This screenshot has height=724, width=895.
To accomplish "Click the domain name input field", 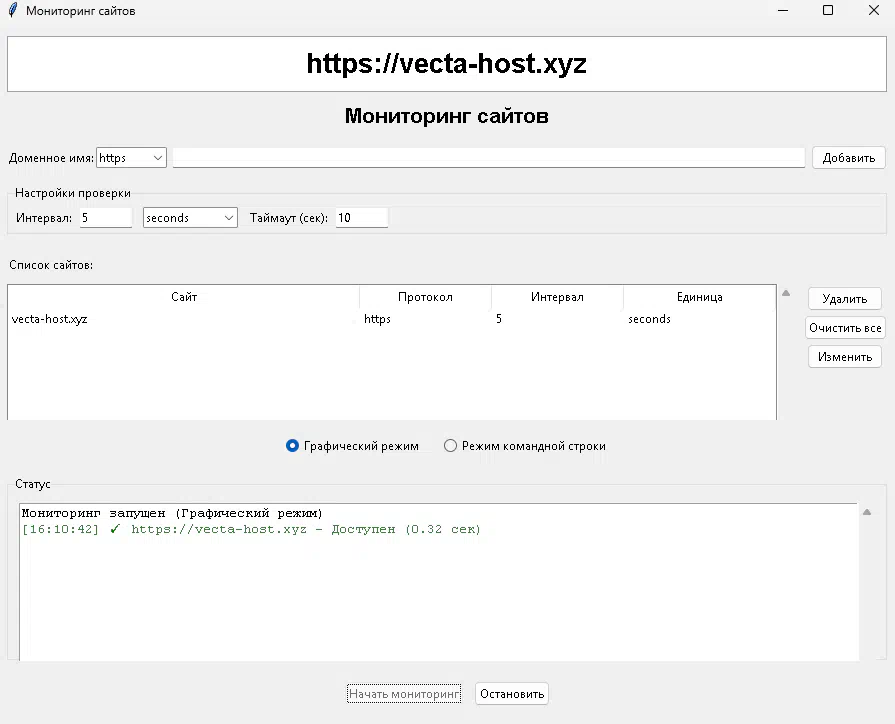I will 488,158.
